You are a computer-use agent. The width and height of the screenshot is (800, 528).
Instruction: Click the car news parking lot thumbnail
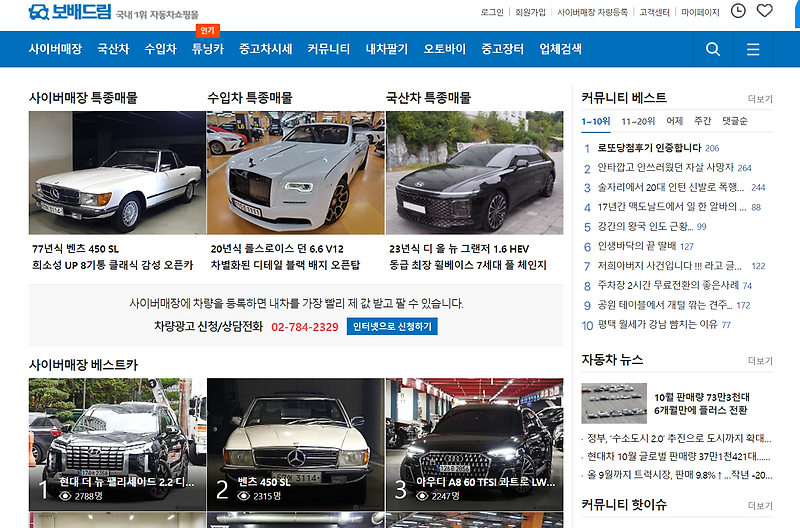[614, 403]
